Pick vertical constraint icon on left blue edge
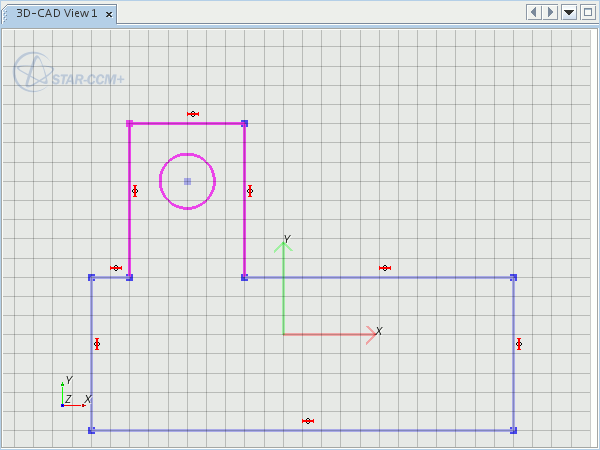 pos(97,344)
